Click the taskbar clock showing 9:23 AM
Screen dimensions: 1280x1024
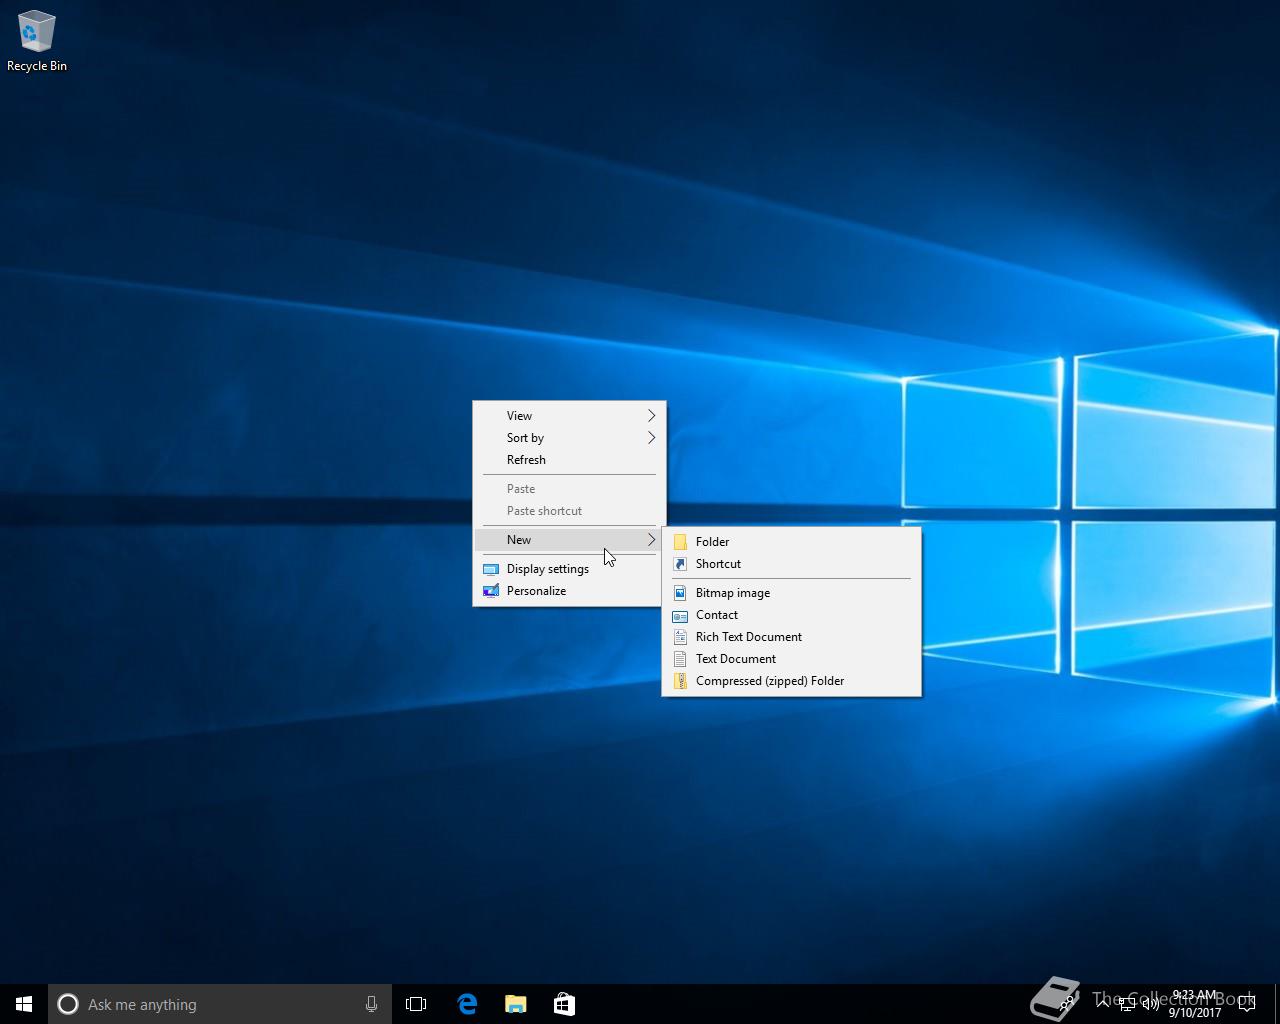click(1194, 1004)
